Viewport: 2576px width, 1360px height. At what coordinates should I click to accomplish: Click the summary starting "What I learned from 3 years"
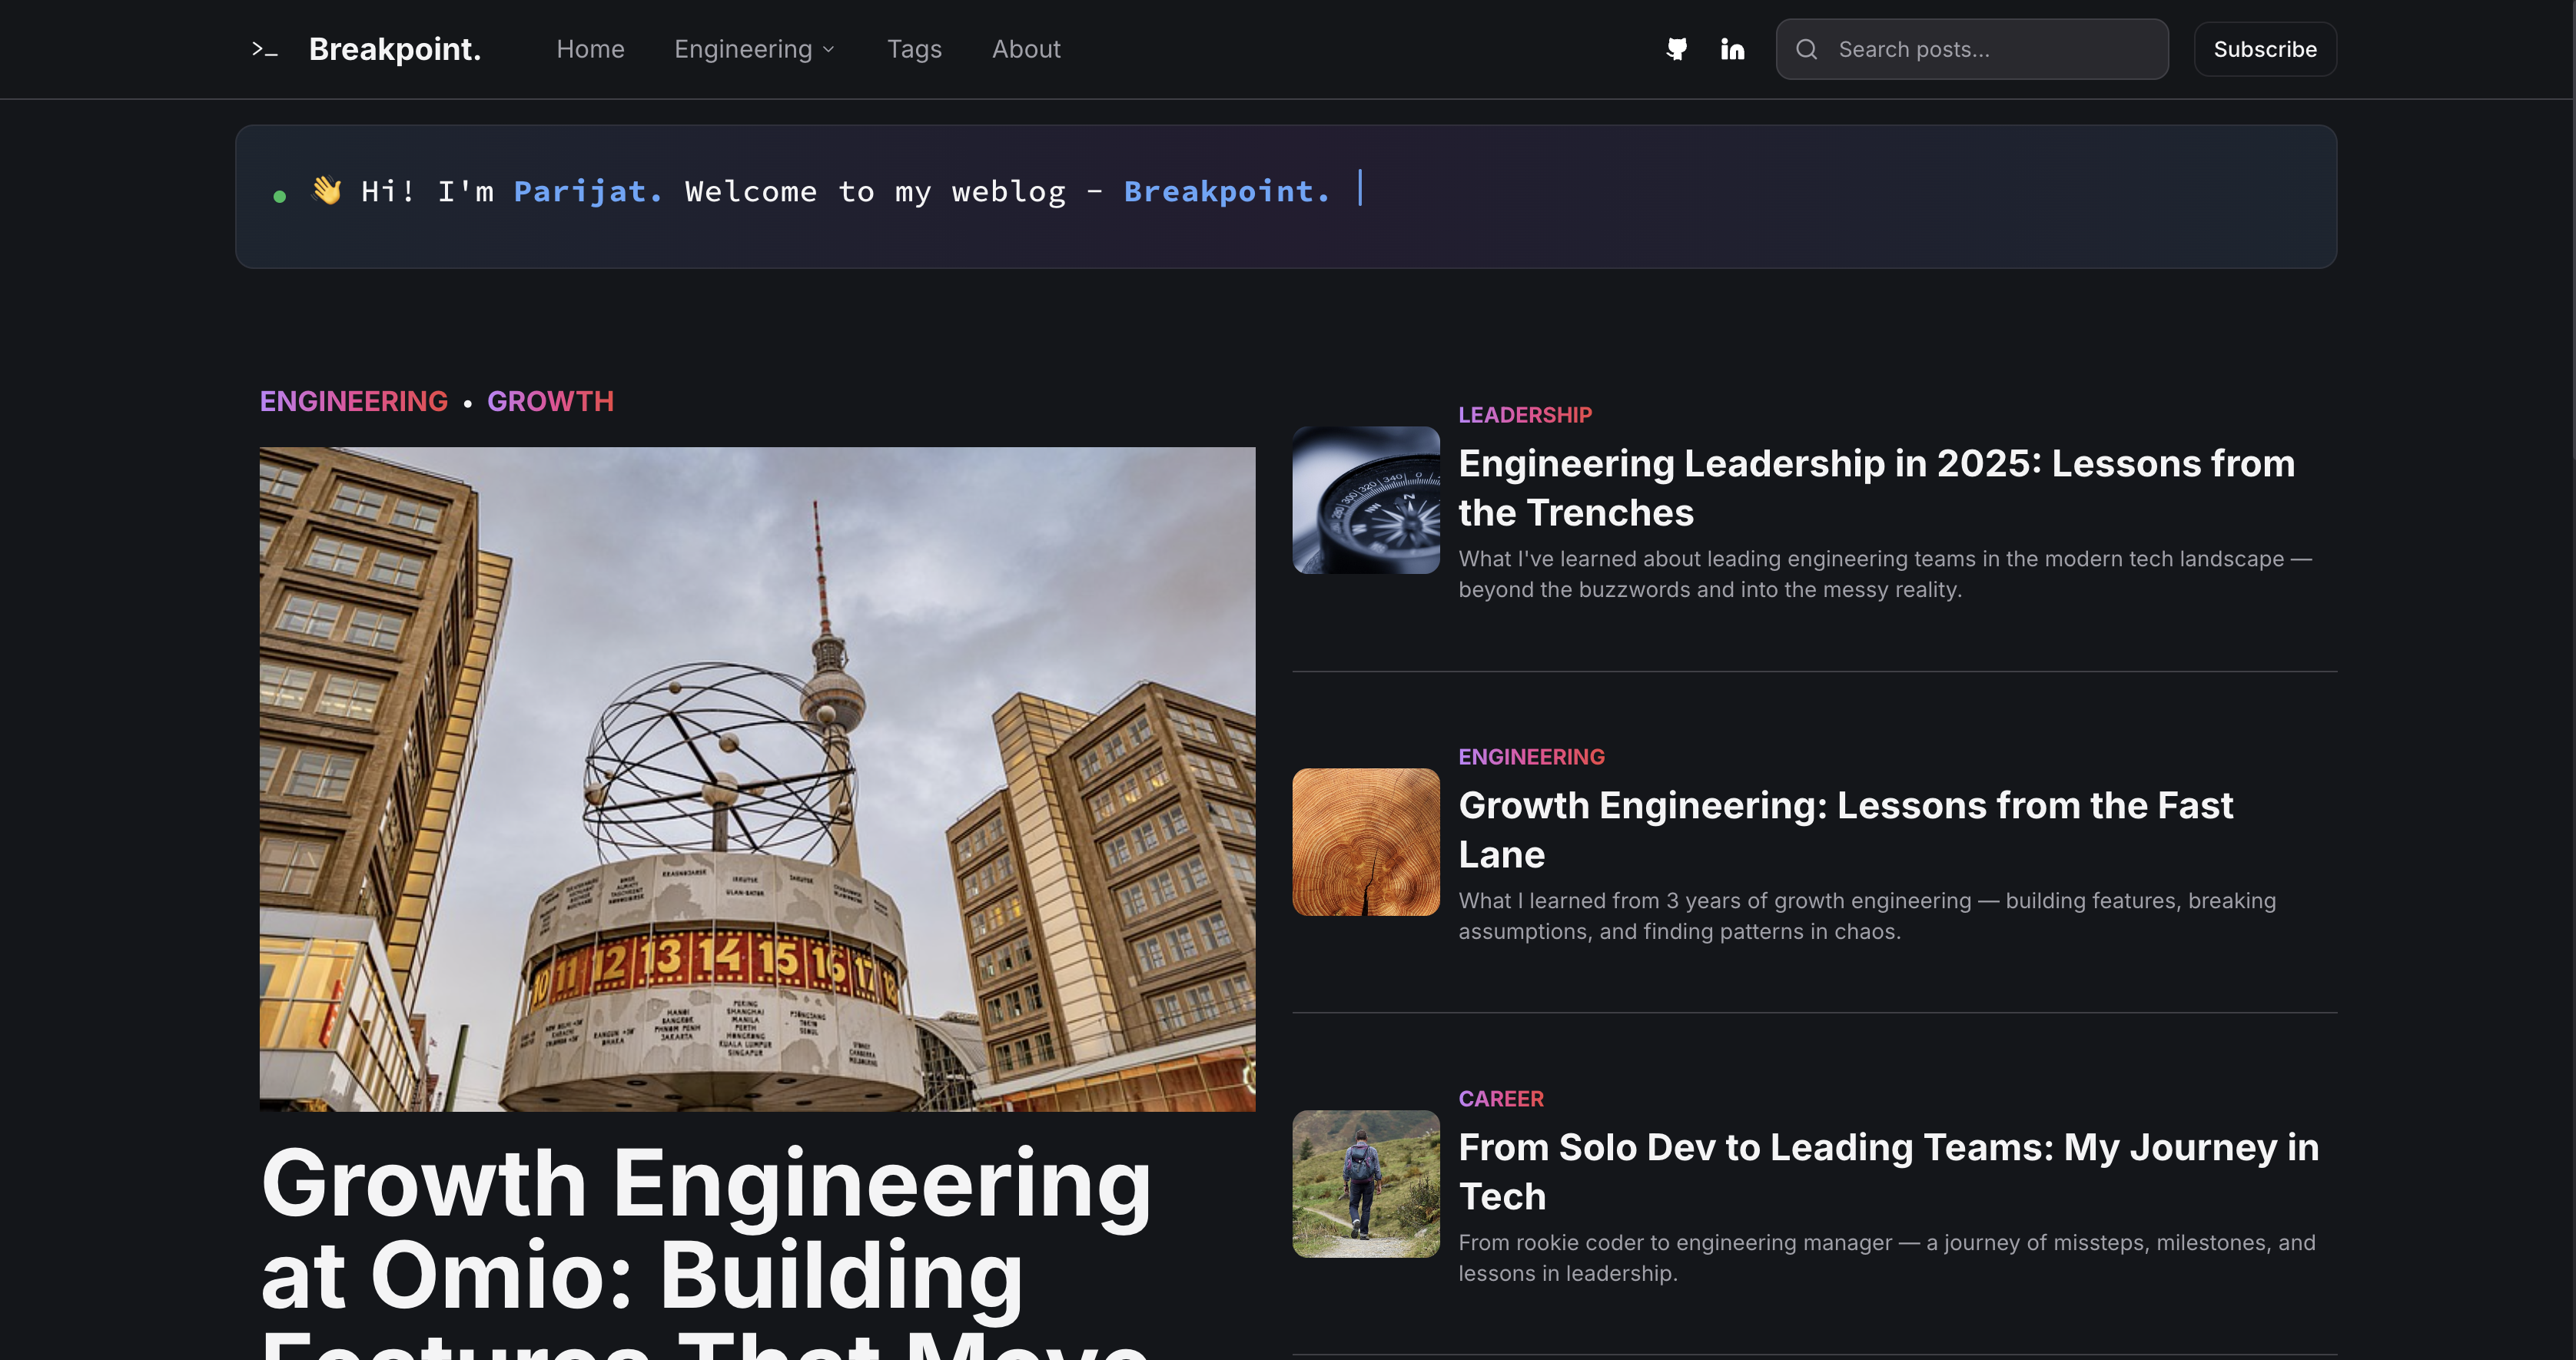click(1866, 916)
